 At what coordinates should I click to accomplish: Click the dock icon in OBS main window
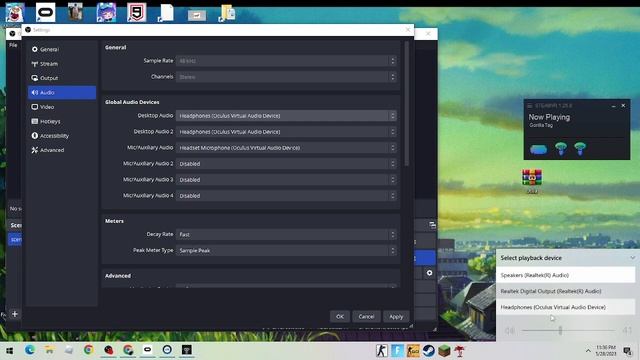[432, 225]
